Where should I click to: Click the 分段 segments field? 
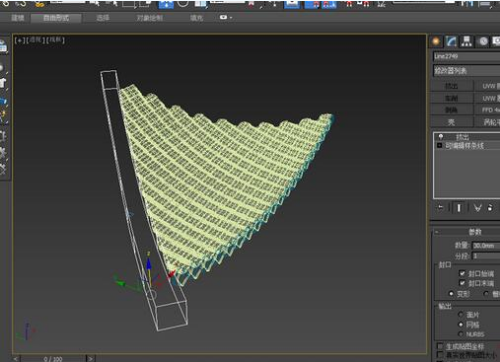(486, 256)
